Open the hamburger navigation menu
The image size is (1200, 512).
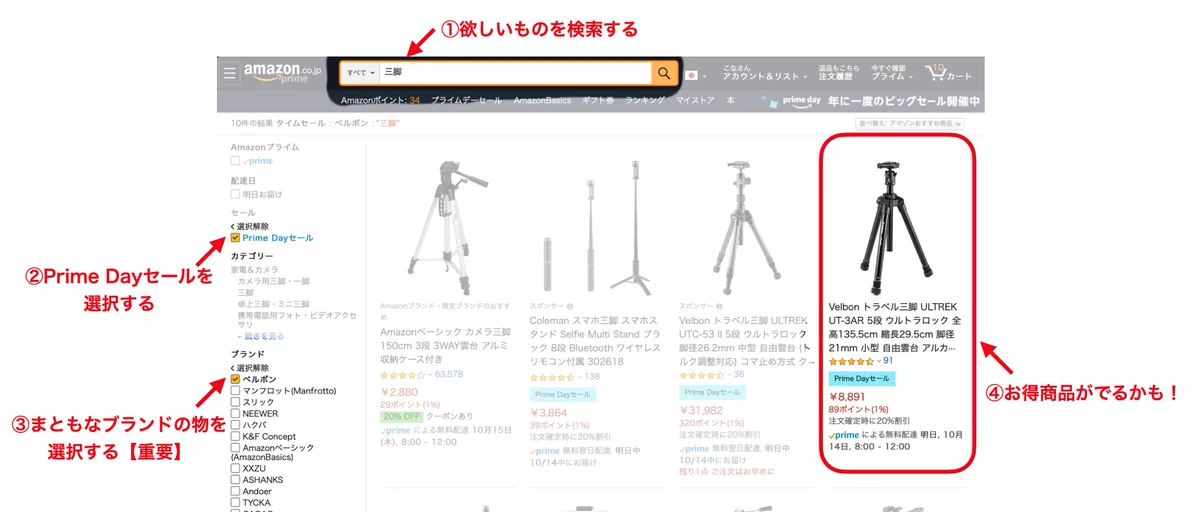tap(229, 73)
